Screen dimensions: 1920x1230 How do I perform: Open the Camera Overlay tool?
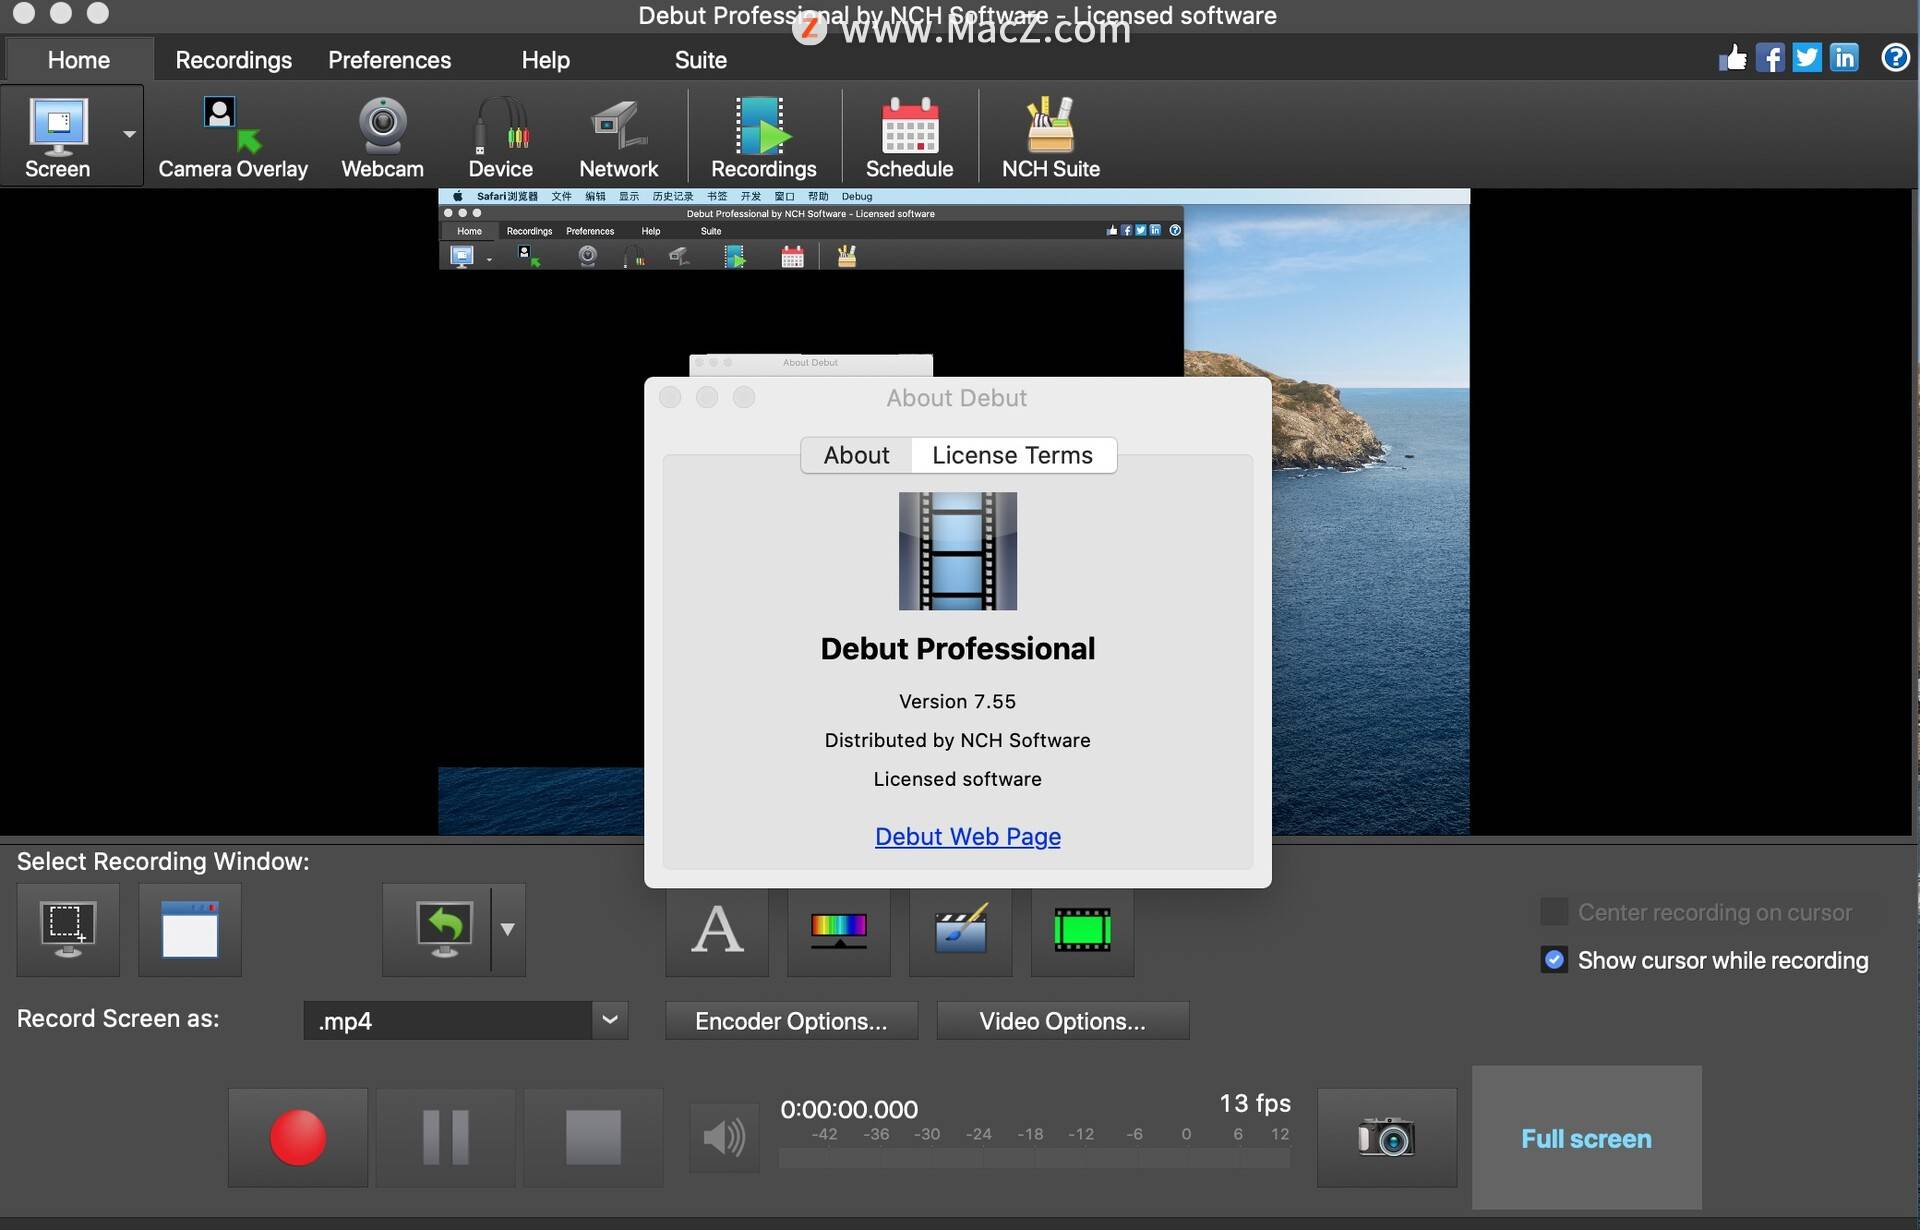(x=232, y=136)
